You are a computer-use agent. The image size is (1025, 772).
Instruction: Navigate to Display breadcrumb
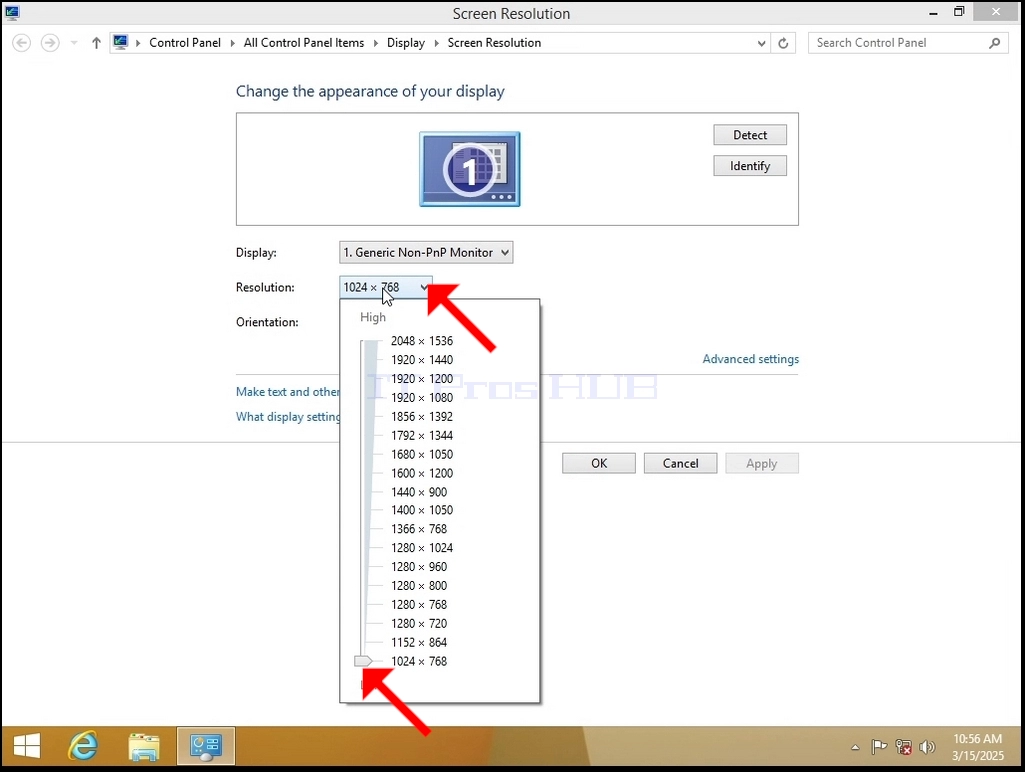coord(405,42)
